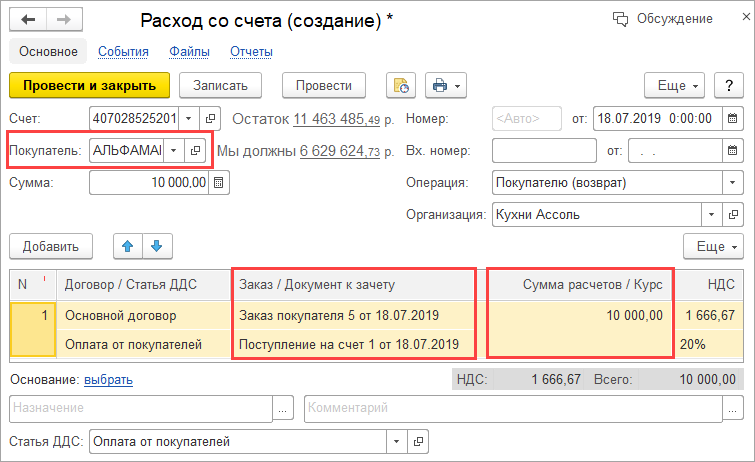Open the Статья ДДС item record
755x462 pixels.
pos(418,441)
